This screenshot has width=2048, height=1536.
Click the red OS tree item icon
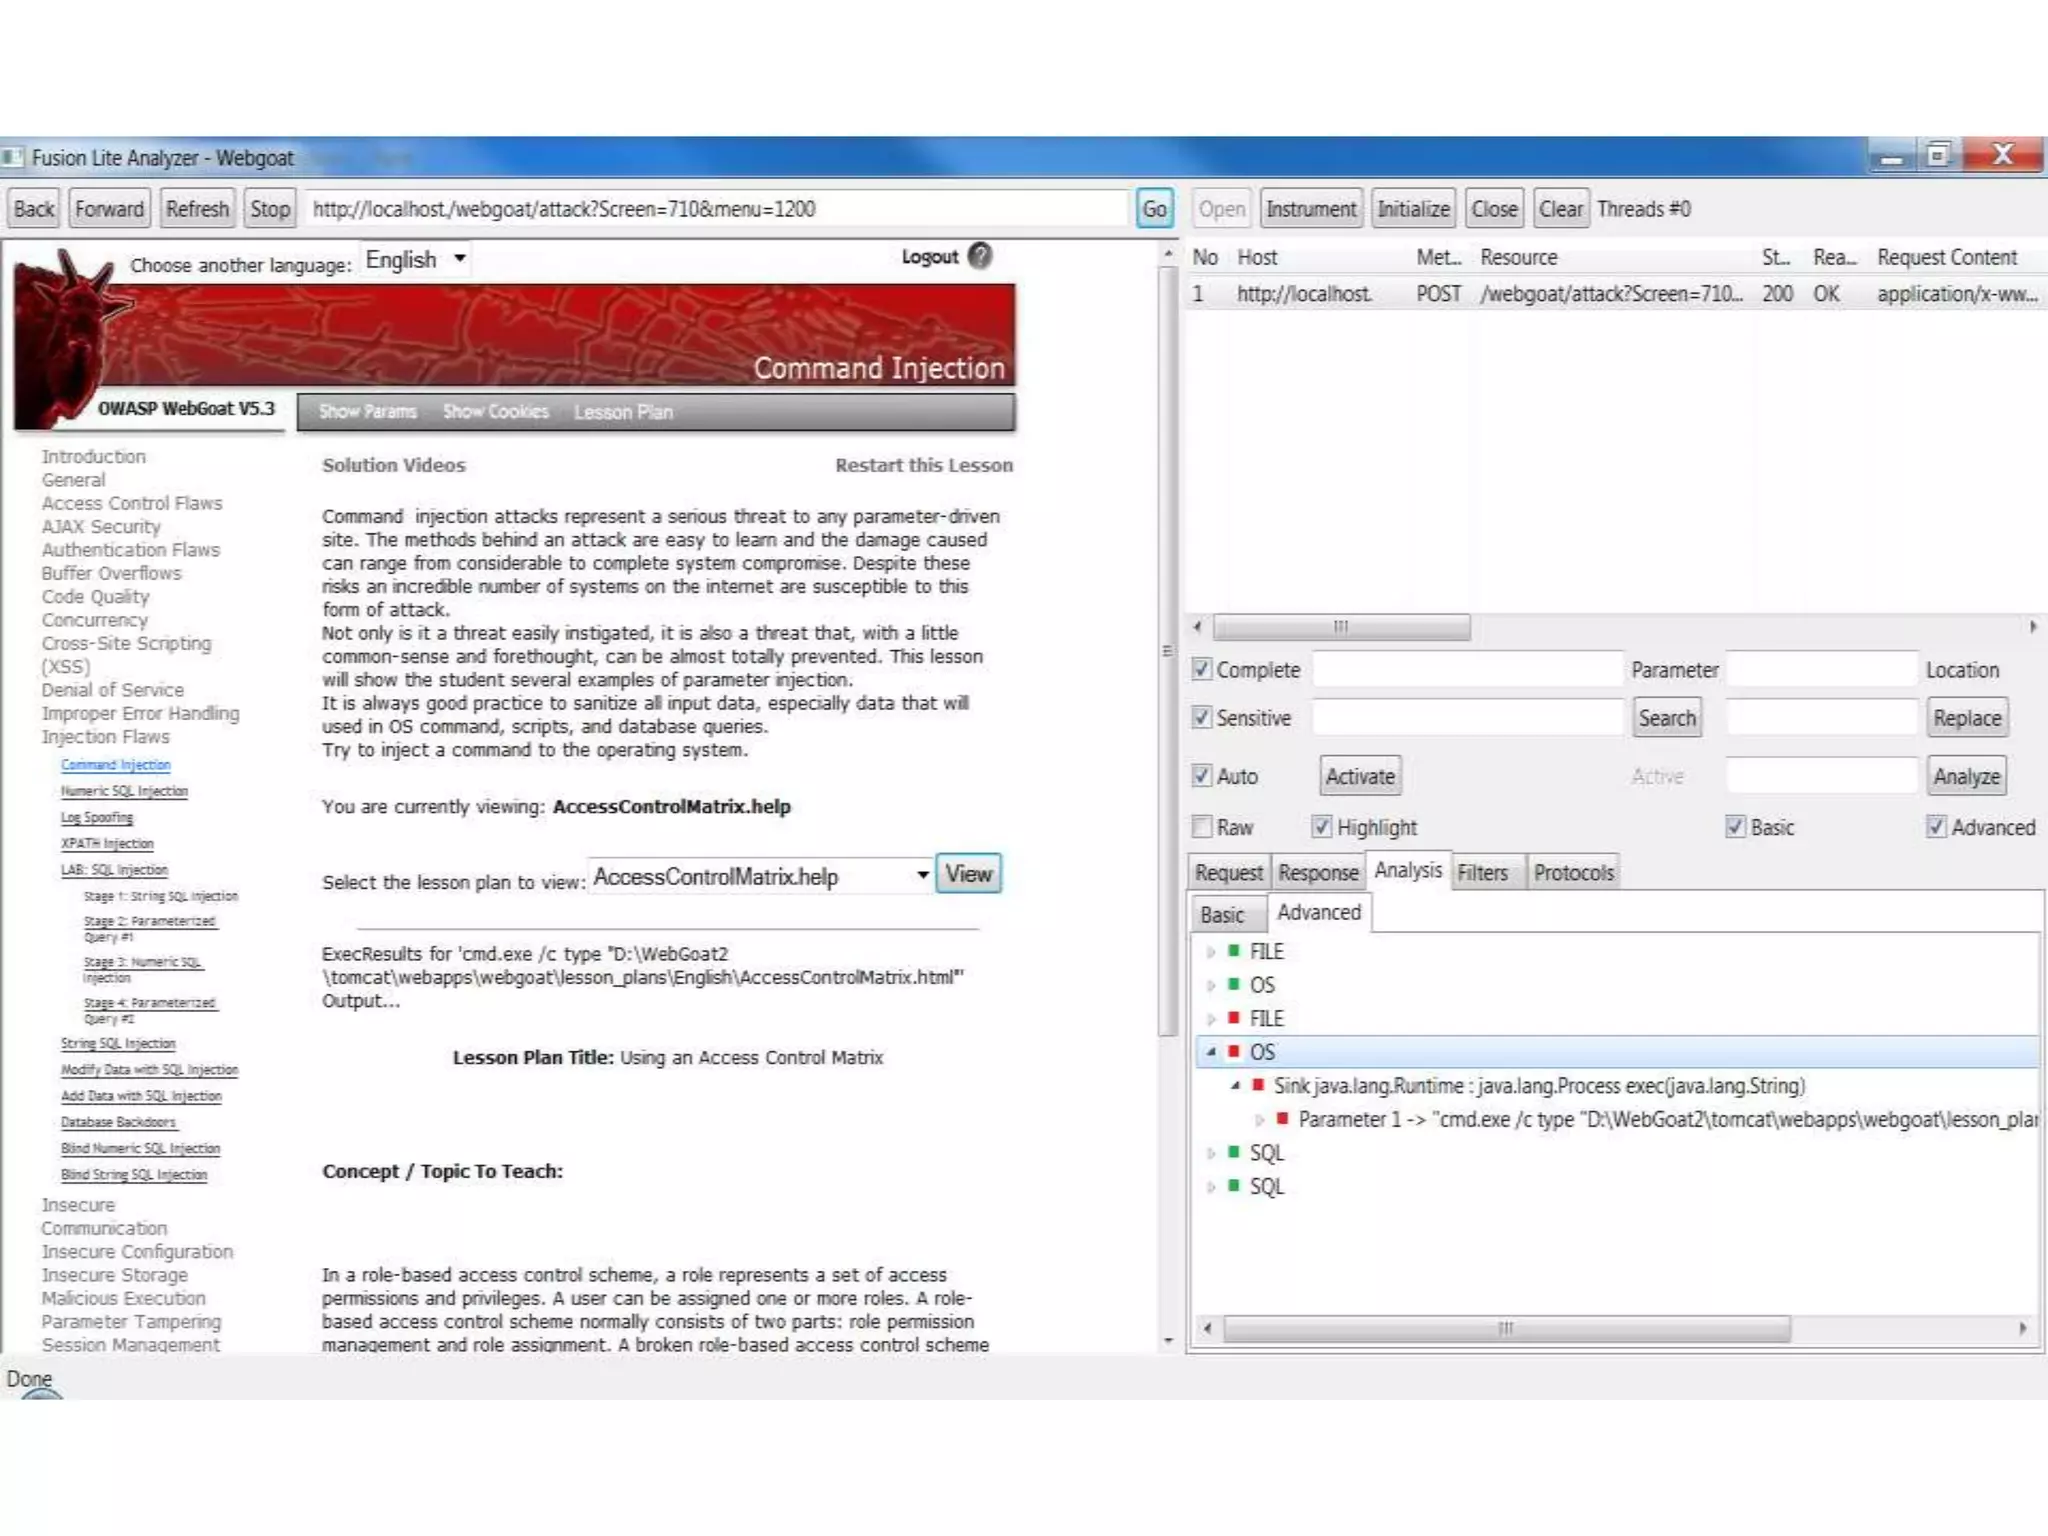pyautogui.click(x=1234, y=1051)
